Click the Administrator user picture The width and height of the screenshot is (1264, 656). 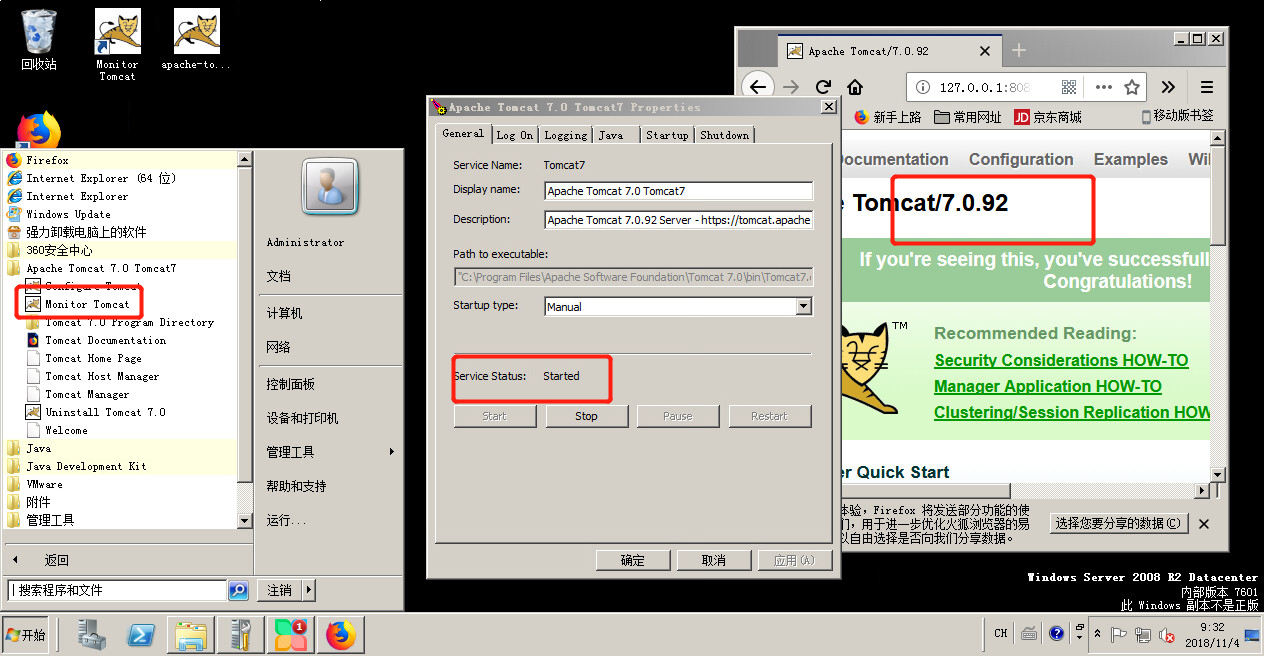point(329,186)
